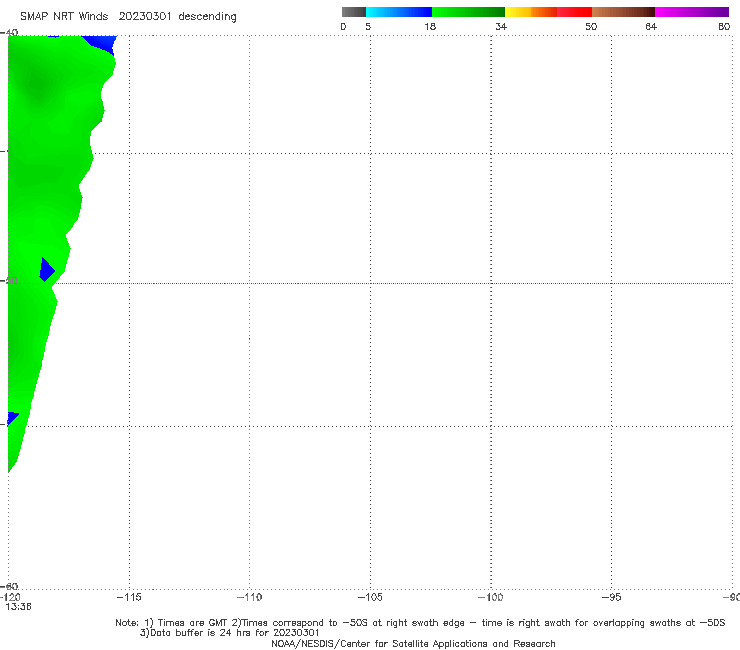This screenshot has width=740, height=650.
Task: Click the '-115' longitude axis label
Action: tap(129, 598)
